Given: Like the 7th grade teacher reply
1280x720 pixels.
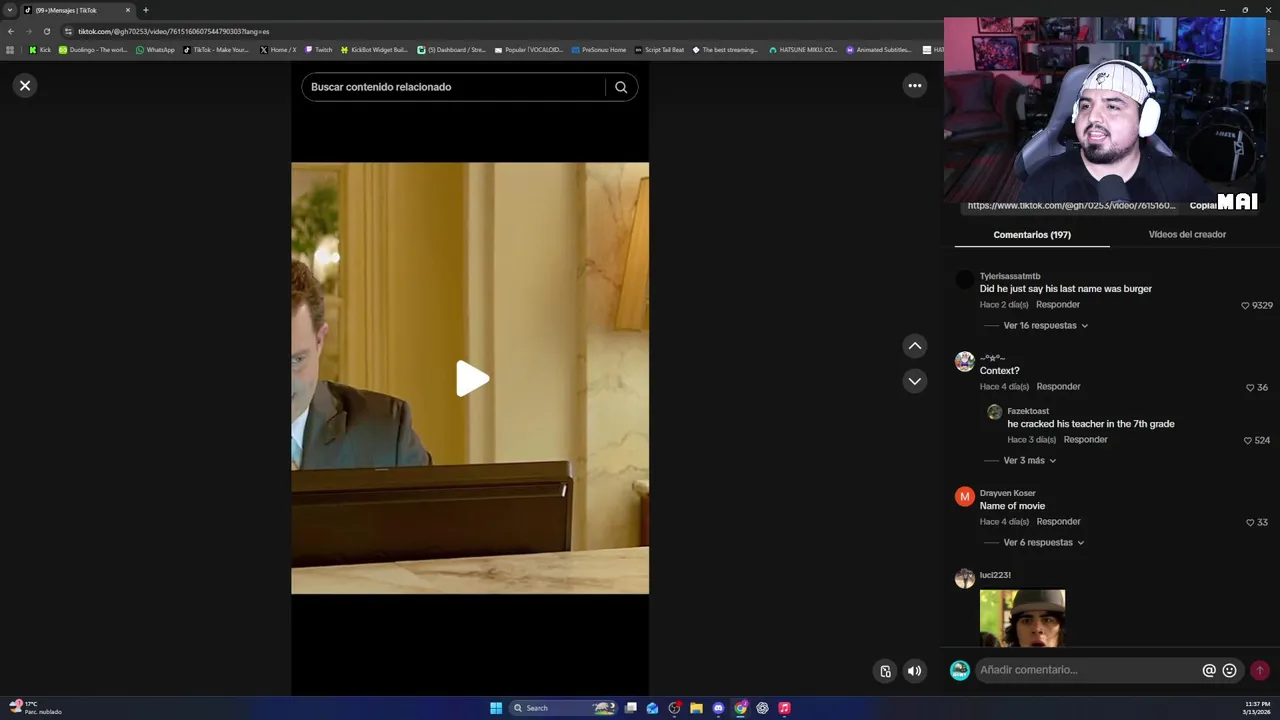Looking at the screenshot, I should coord(1247,441).
